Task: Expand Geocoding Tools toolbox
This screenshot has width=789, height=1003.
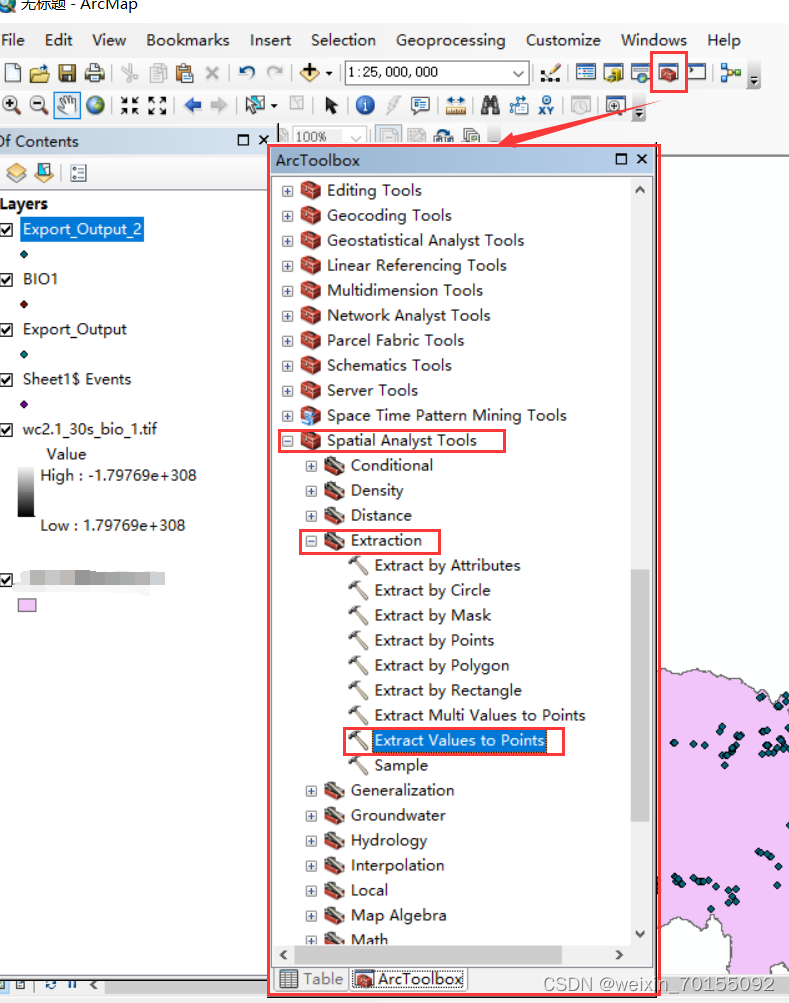Action: [x=287, y=216]
